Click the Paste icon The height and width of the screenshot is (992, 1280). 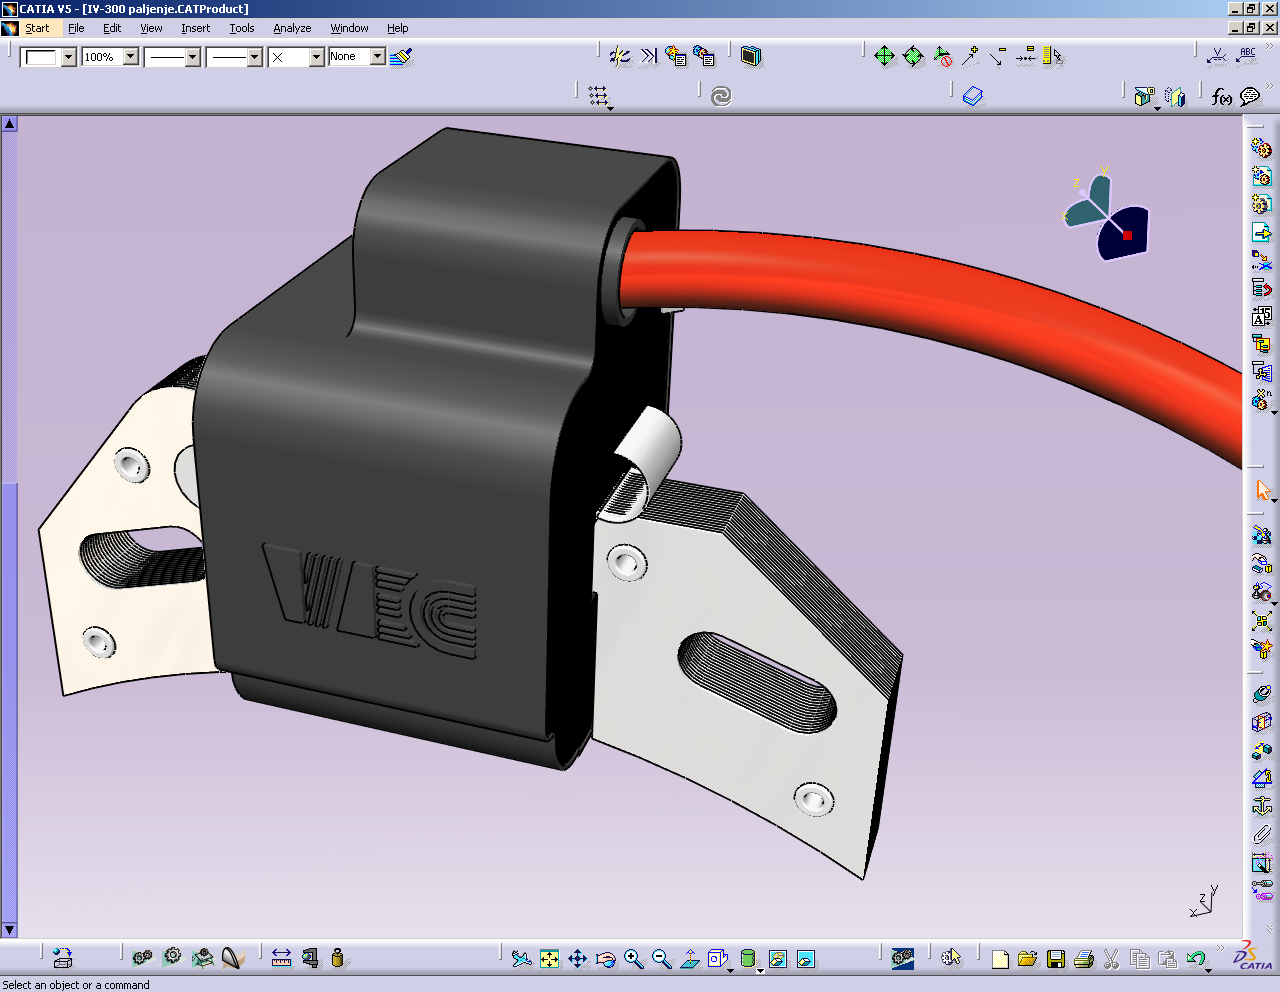tap(1167, 959)
